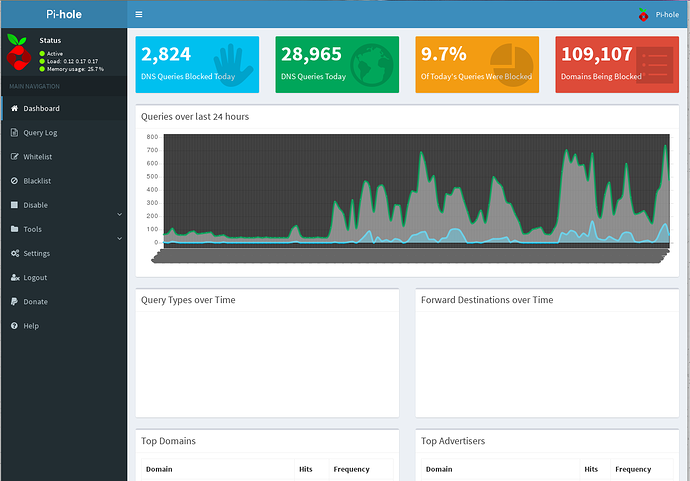Click the Whitelist pencil icon
Viewport: 690px width, 481px height.
[14, 157]
